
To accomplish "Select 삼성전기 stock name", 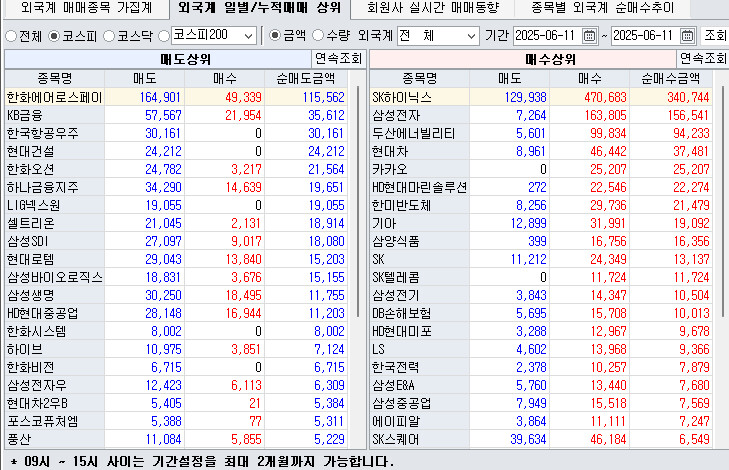I will tap(396, 295).
